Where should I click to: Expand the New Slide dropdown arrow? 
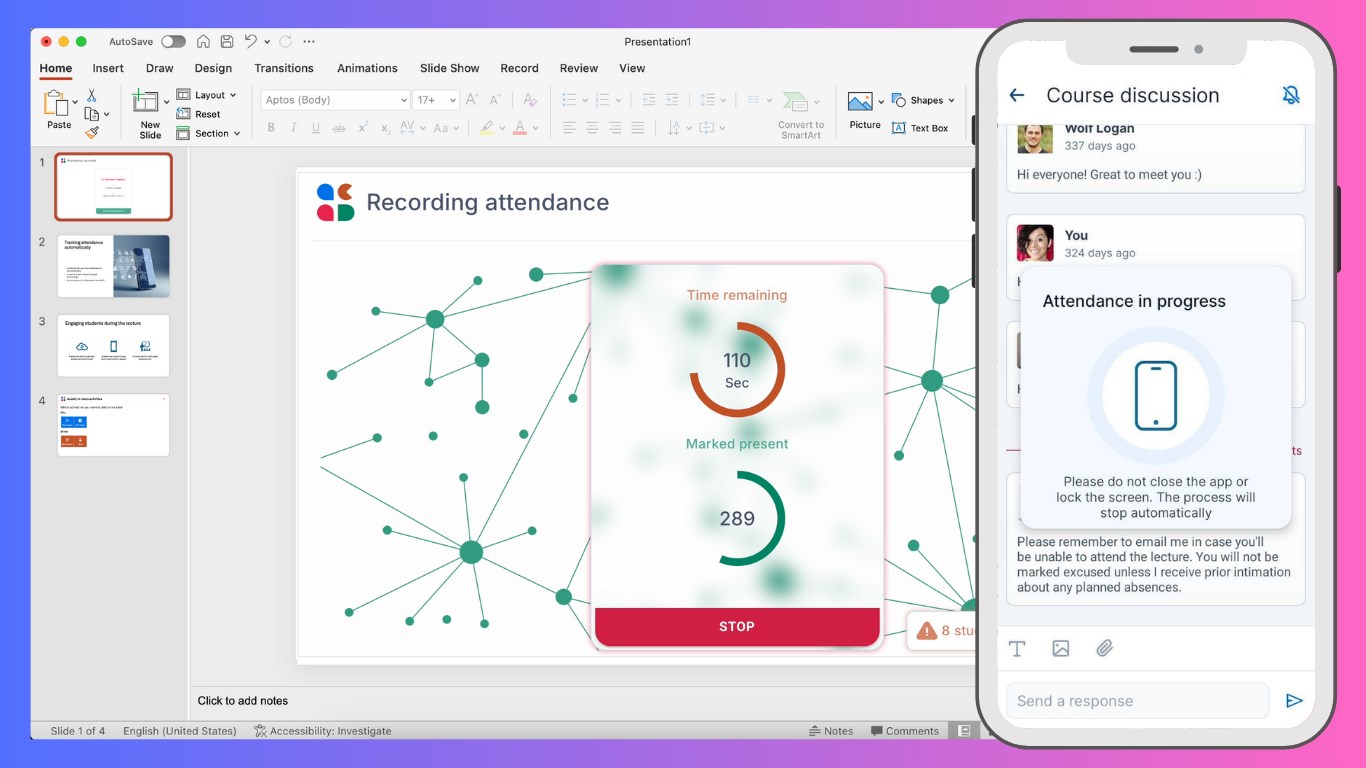167,102
